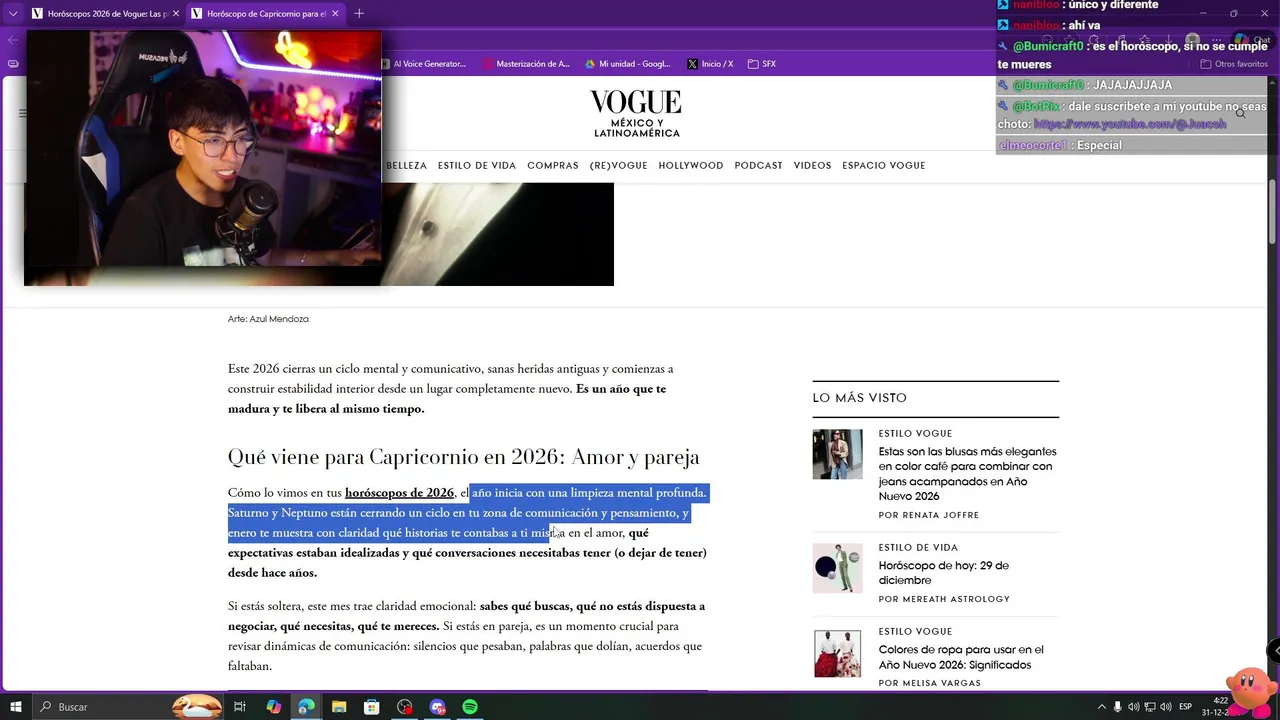Switch to Horóscopos 2026 de Vogue tab
The width and height of the screenshot is (1280, 720).
(x=105, y=14)
